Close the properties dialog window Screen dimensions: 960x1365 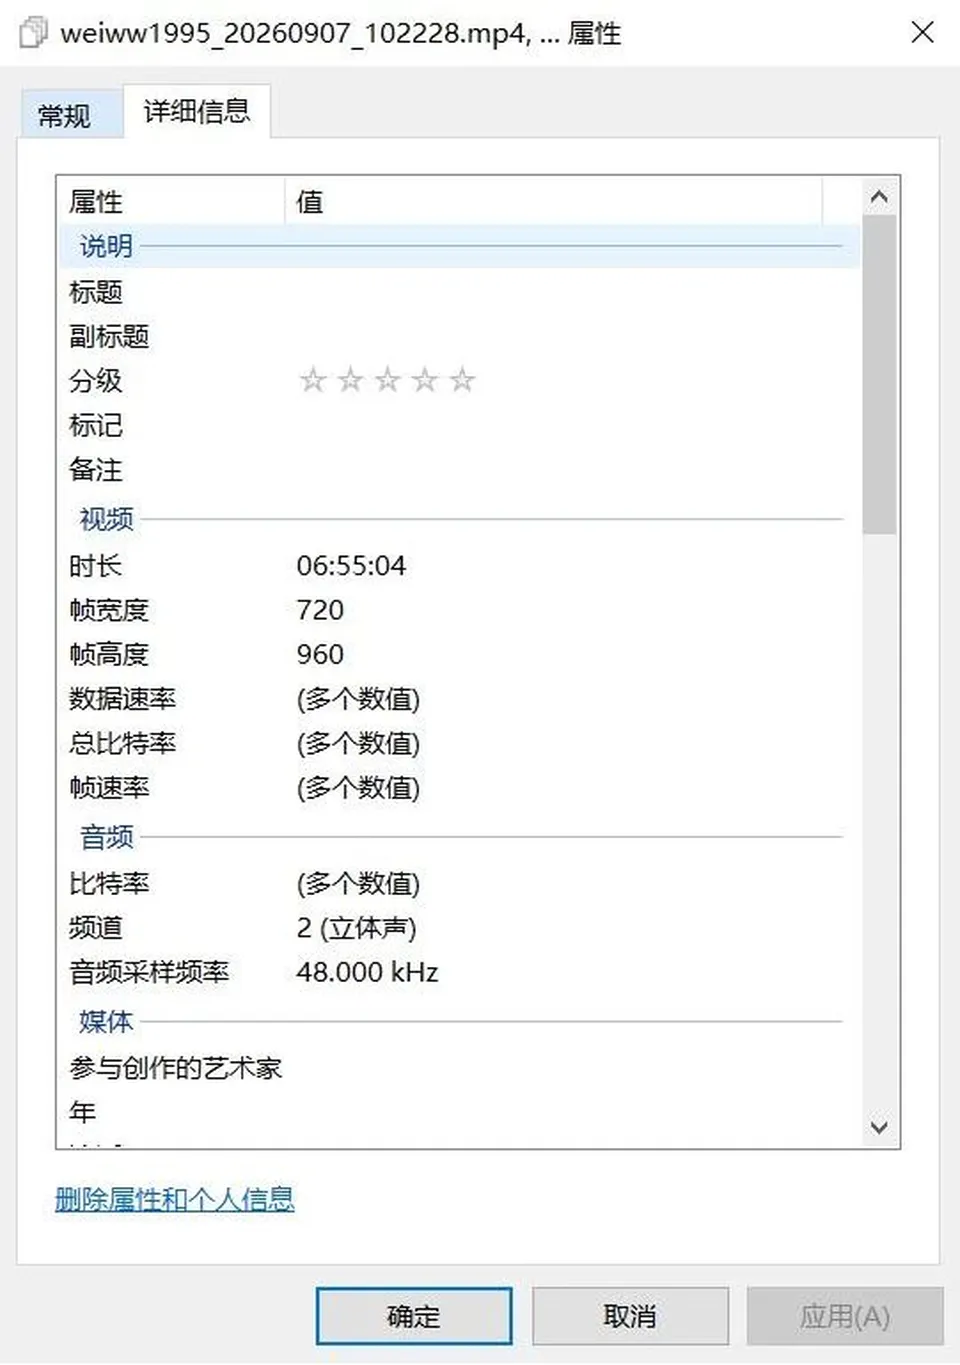pos(922,32)
